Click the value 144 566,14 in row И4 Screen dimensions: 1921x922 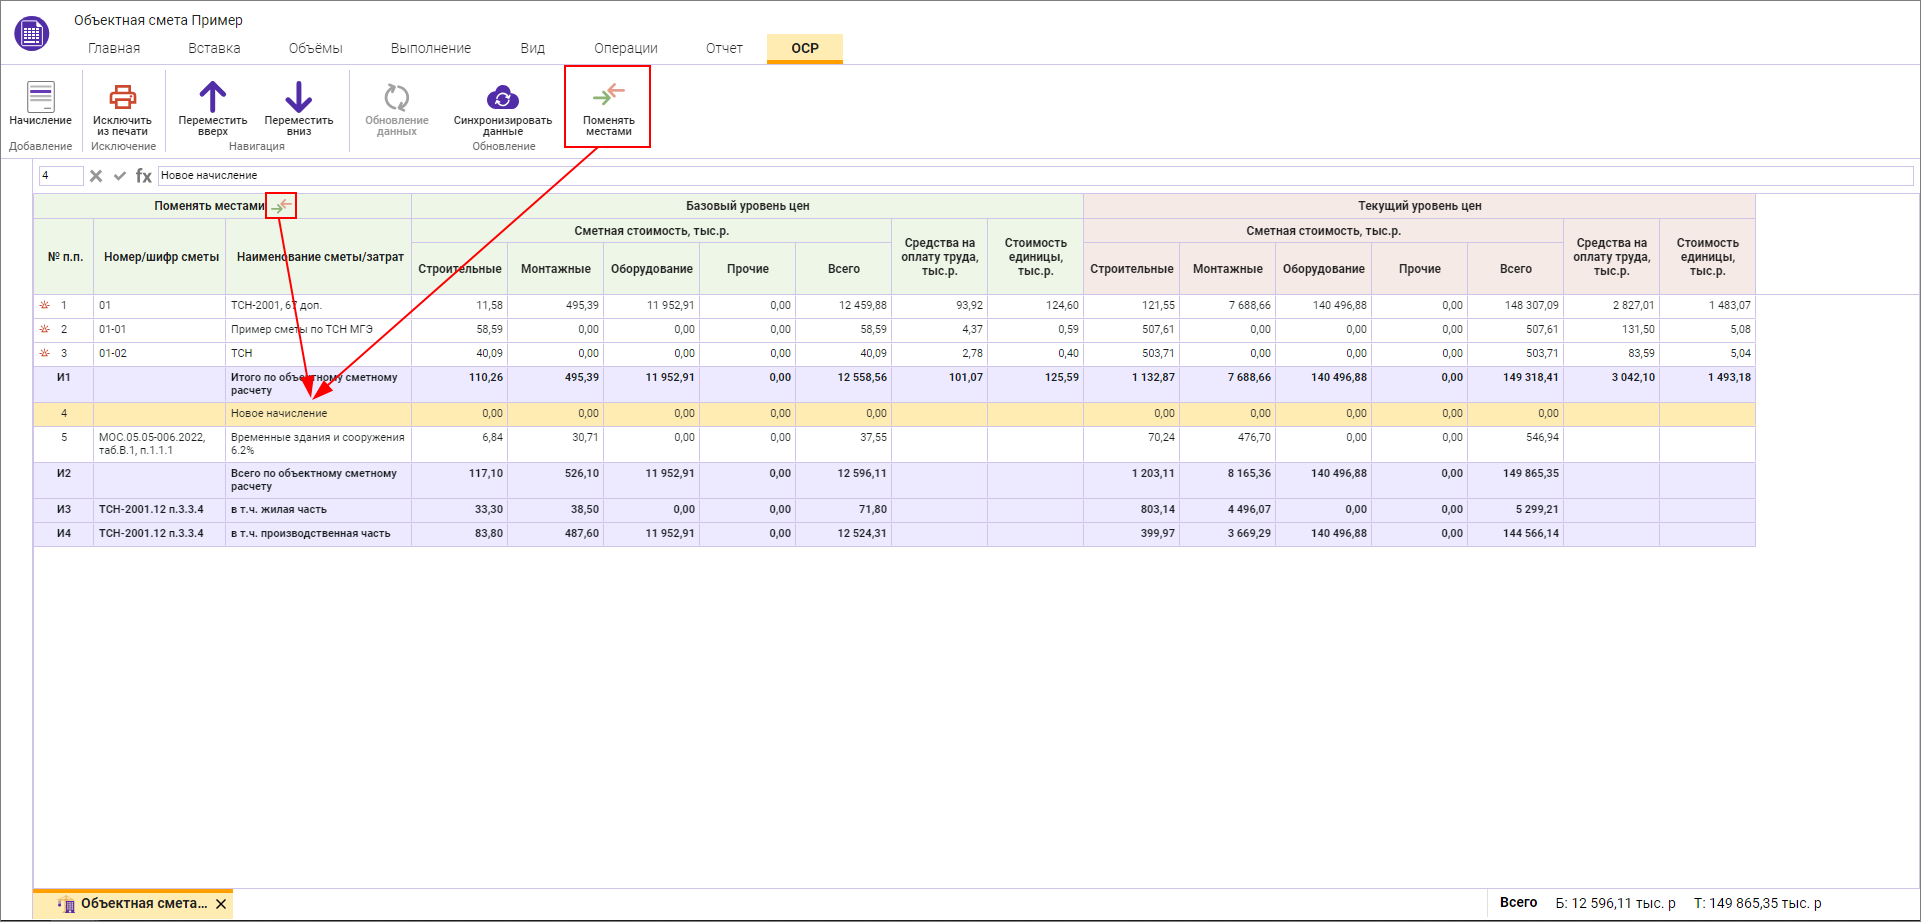(x=1530, y=533)
